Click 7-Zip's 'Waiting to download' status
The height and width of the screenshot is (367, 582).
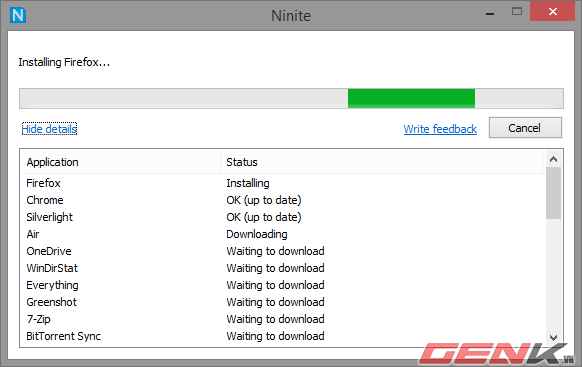click(275, 319)
